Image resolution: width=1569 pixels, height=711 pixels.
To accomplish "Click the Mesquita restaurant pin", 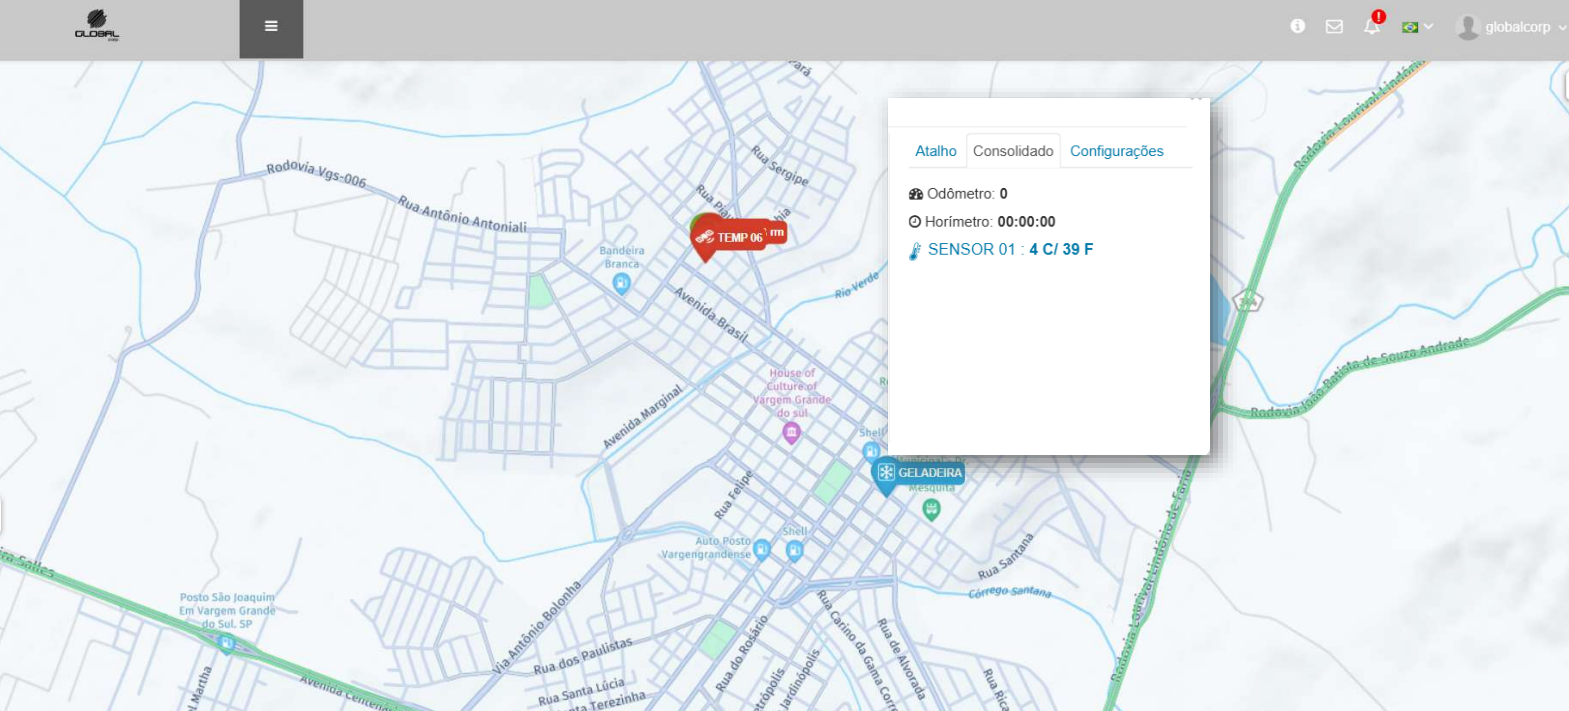I will click(931, 509).
